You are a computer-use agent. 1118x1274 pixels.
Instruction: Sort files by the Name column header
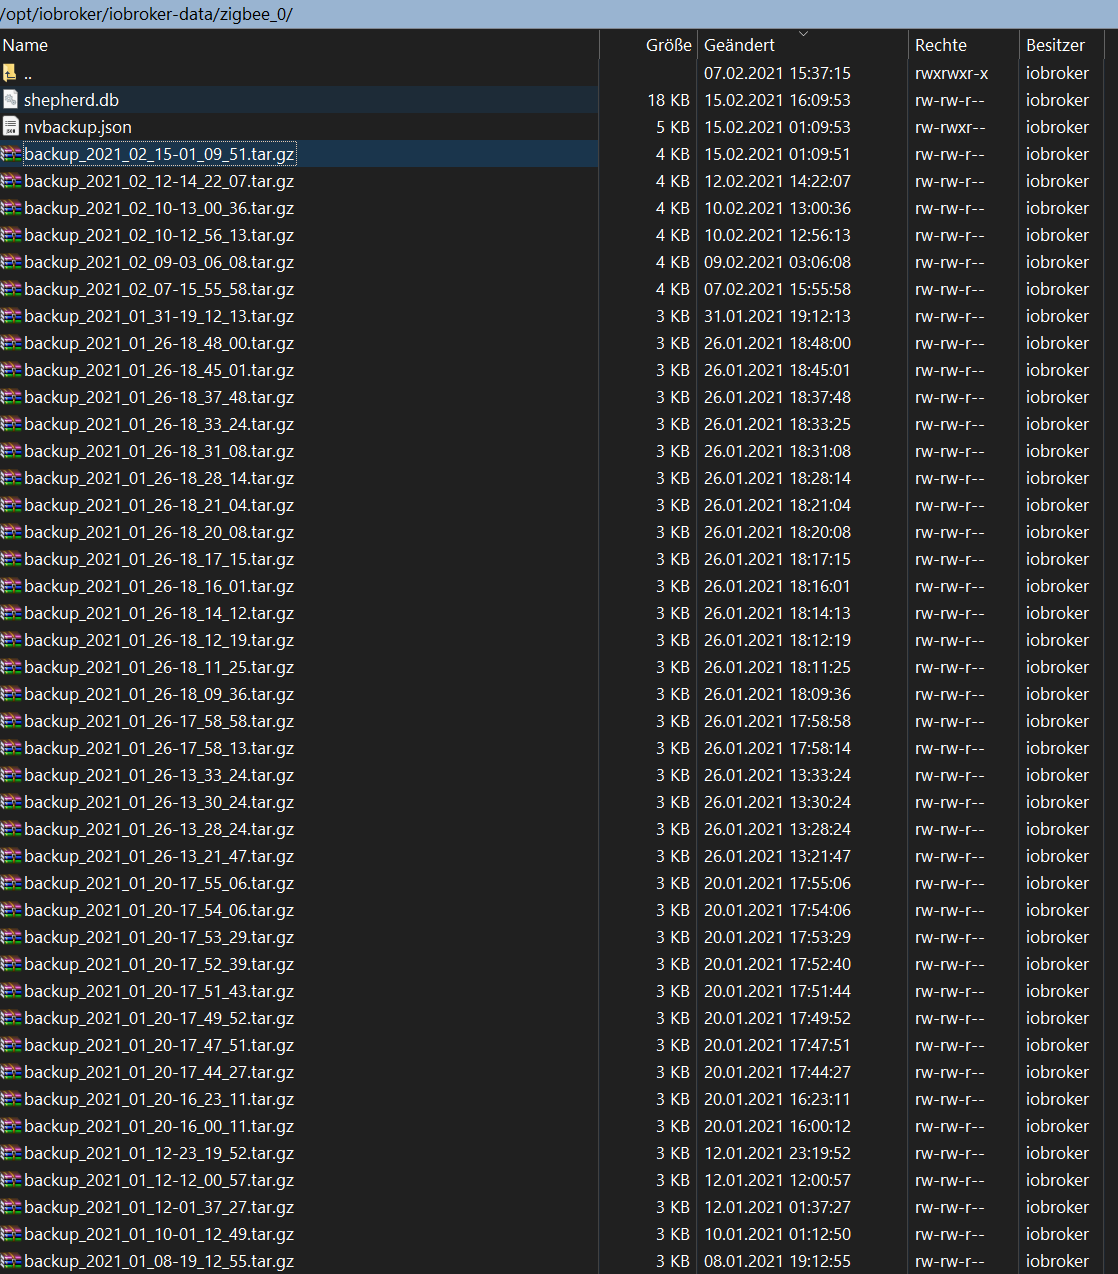point(299,45)
